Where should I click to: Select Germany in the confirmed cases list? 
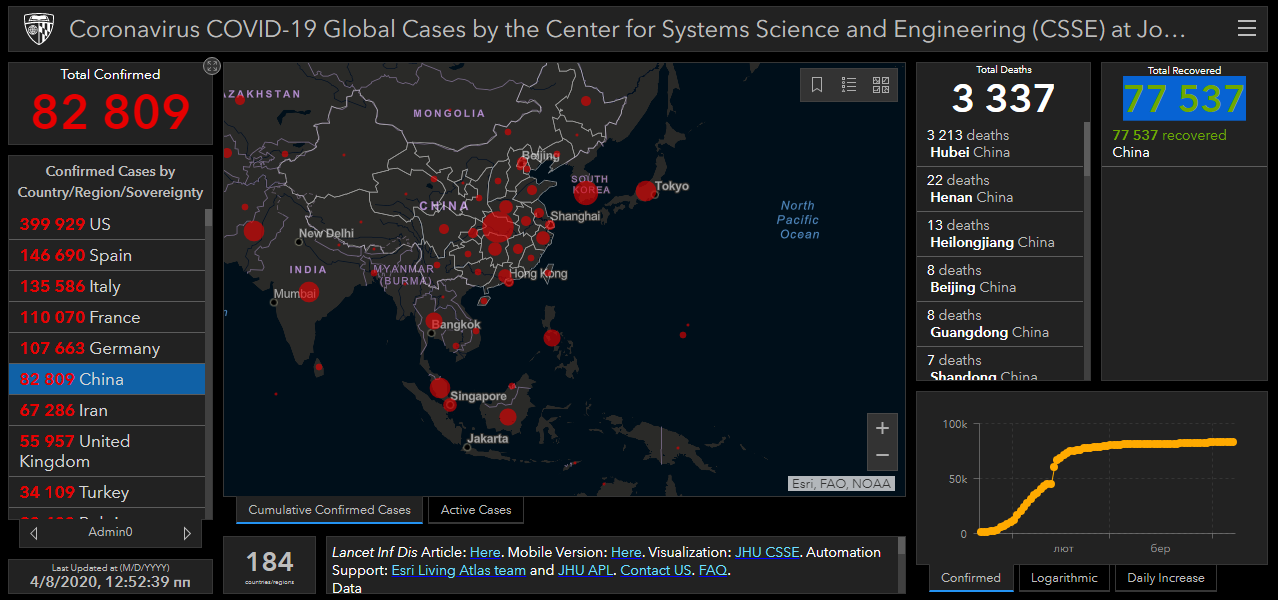[107, 348]
